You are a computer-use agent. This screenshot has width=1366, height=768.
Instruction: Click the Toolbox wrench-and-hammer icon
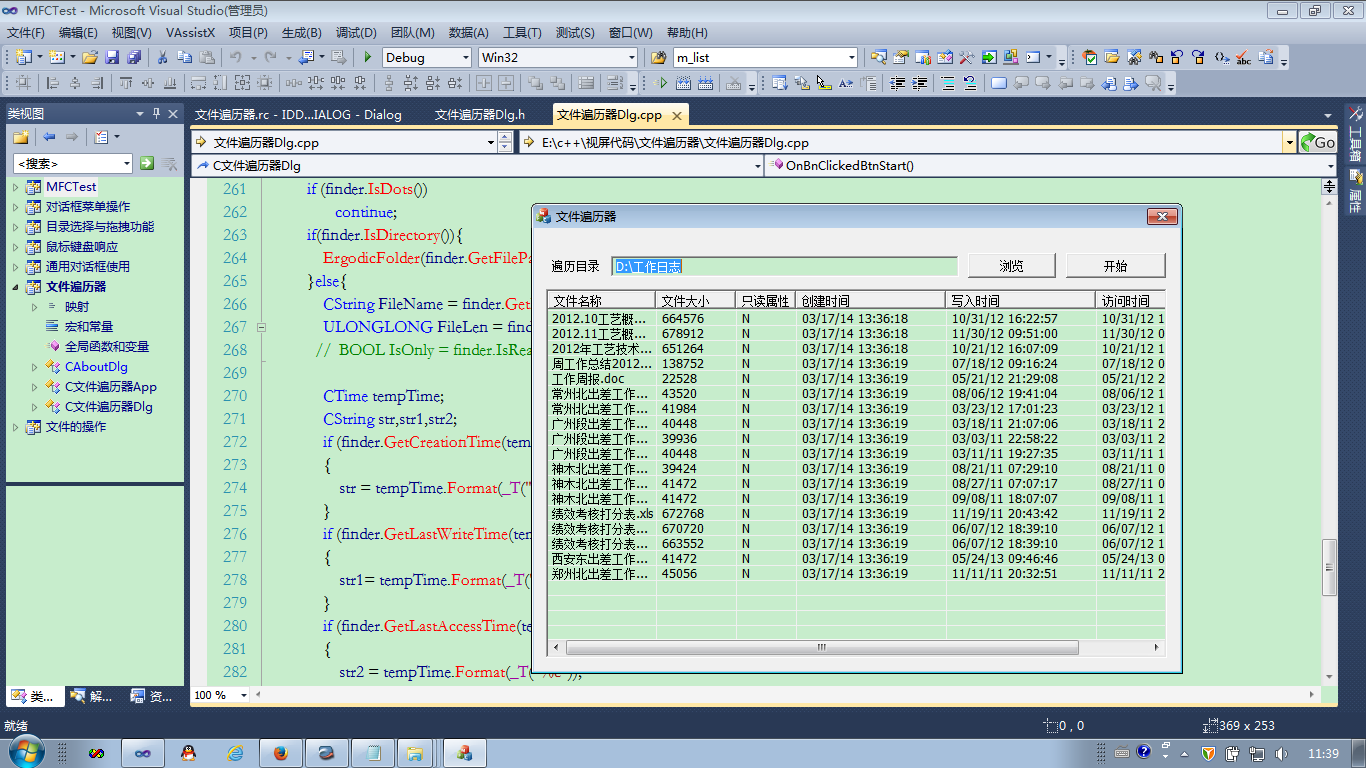click(967, 57)
